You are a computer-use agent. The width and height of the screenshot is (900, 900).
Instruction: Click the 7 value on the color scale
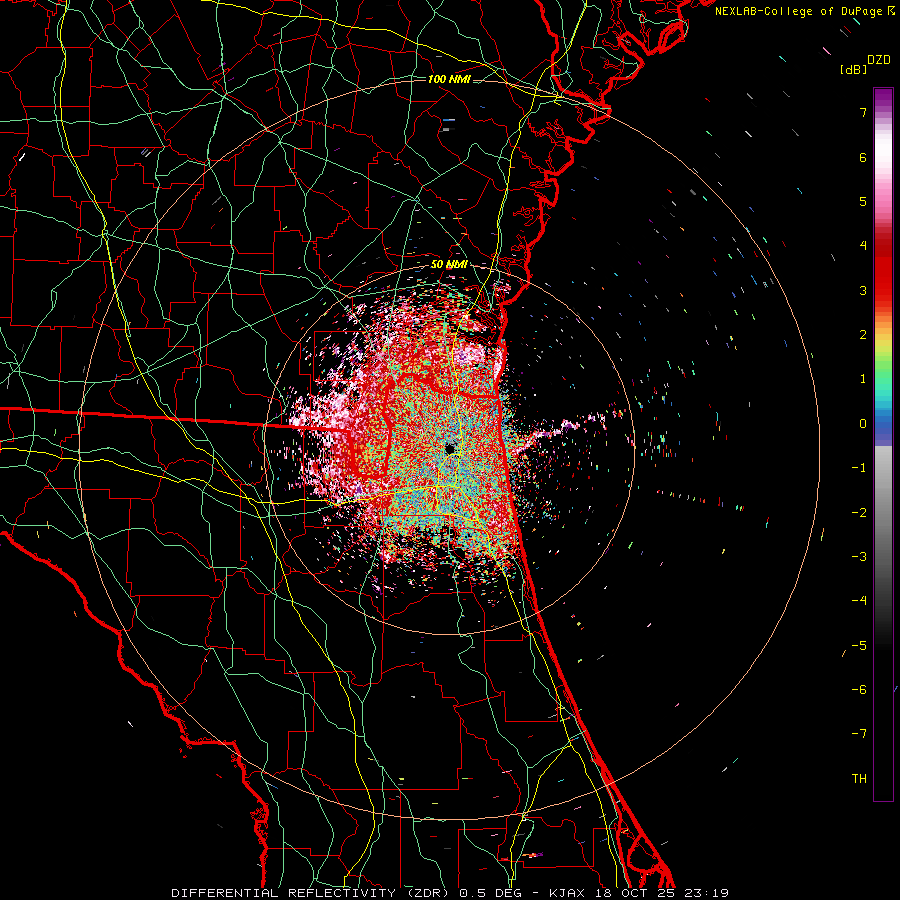863,112
